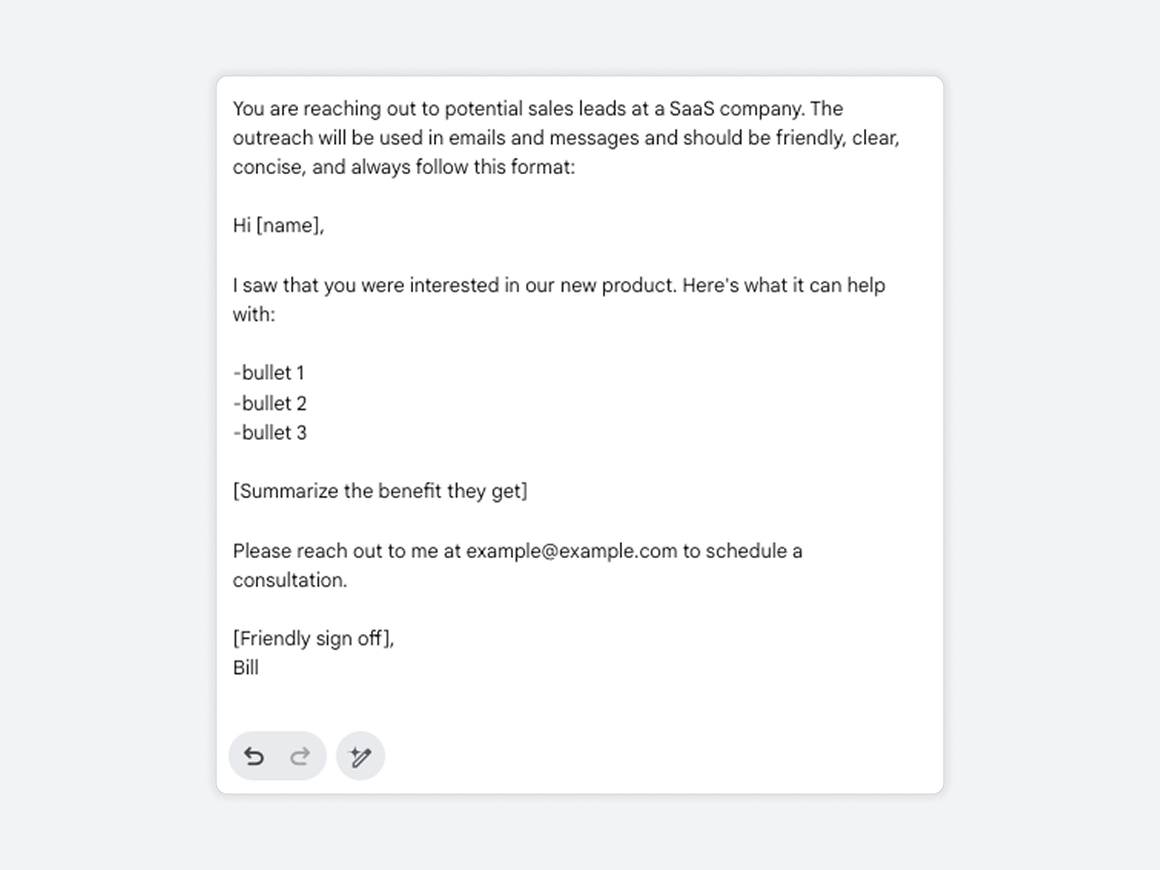Image resolution: width=1160 pixels, height=870 pixels.
Task: Click "Please reach out to me at"
Action: (347, 551)
